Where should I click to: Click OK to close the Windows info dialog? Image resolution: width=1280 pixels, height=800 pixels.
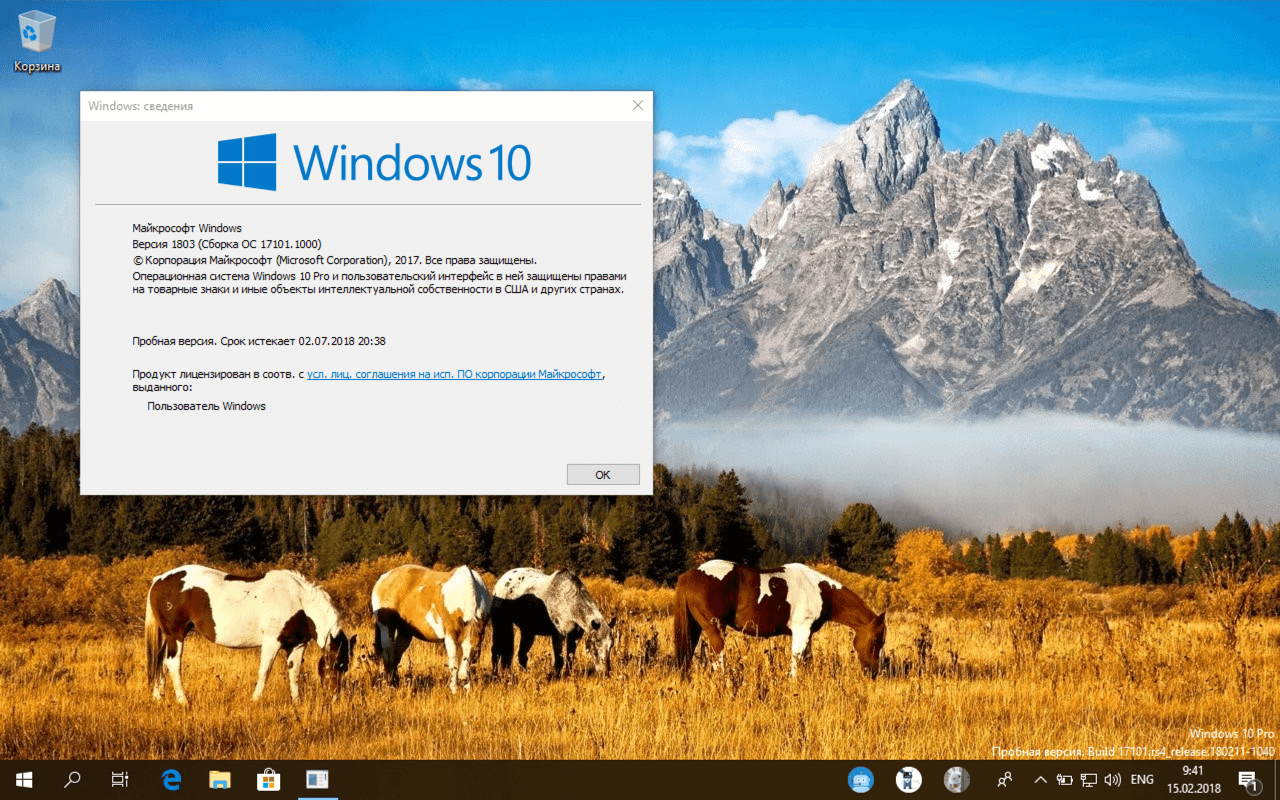pyautogui.click(x=603, y=473)
